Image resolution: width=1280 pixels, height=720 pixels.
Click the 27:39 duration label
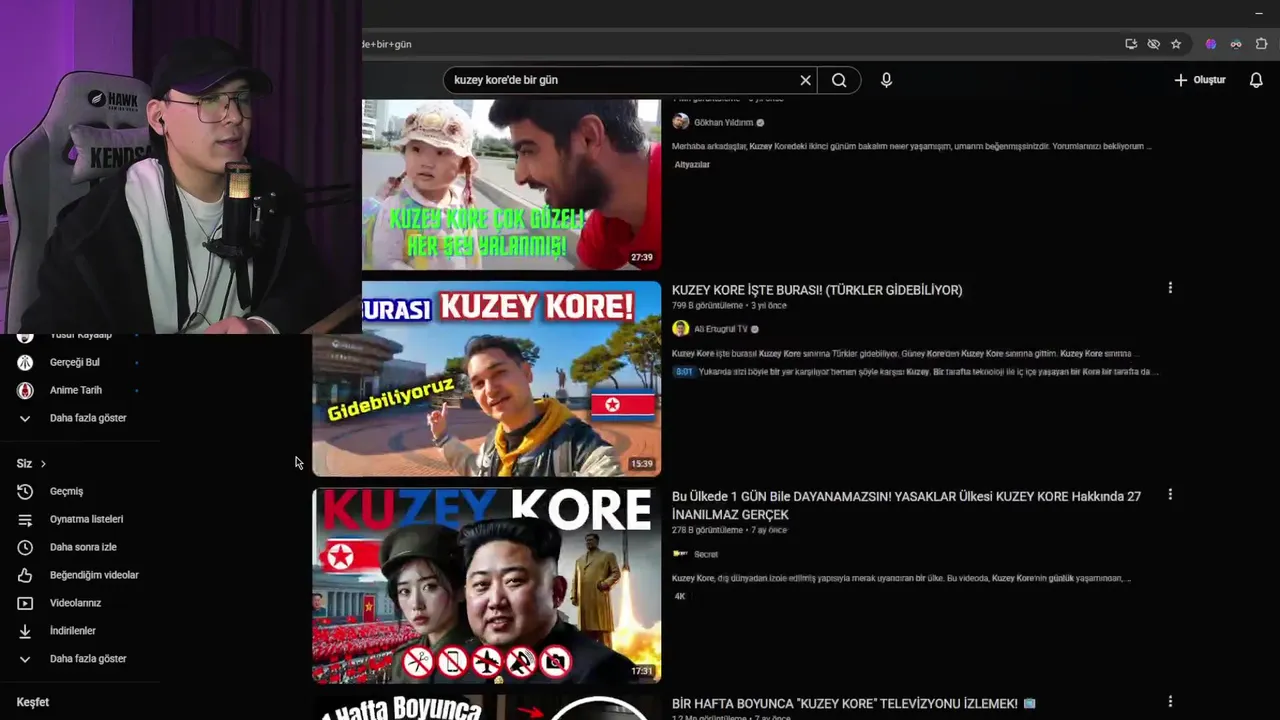641,257
